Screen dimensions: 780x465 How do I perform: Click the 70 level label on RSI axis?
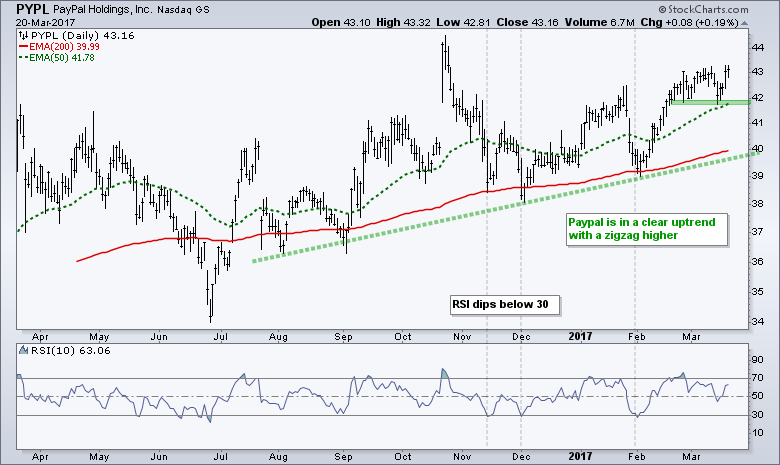click(x=757, y=378)
